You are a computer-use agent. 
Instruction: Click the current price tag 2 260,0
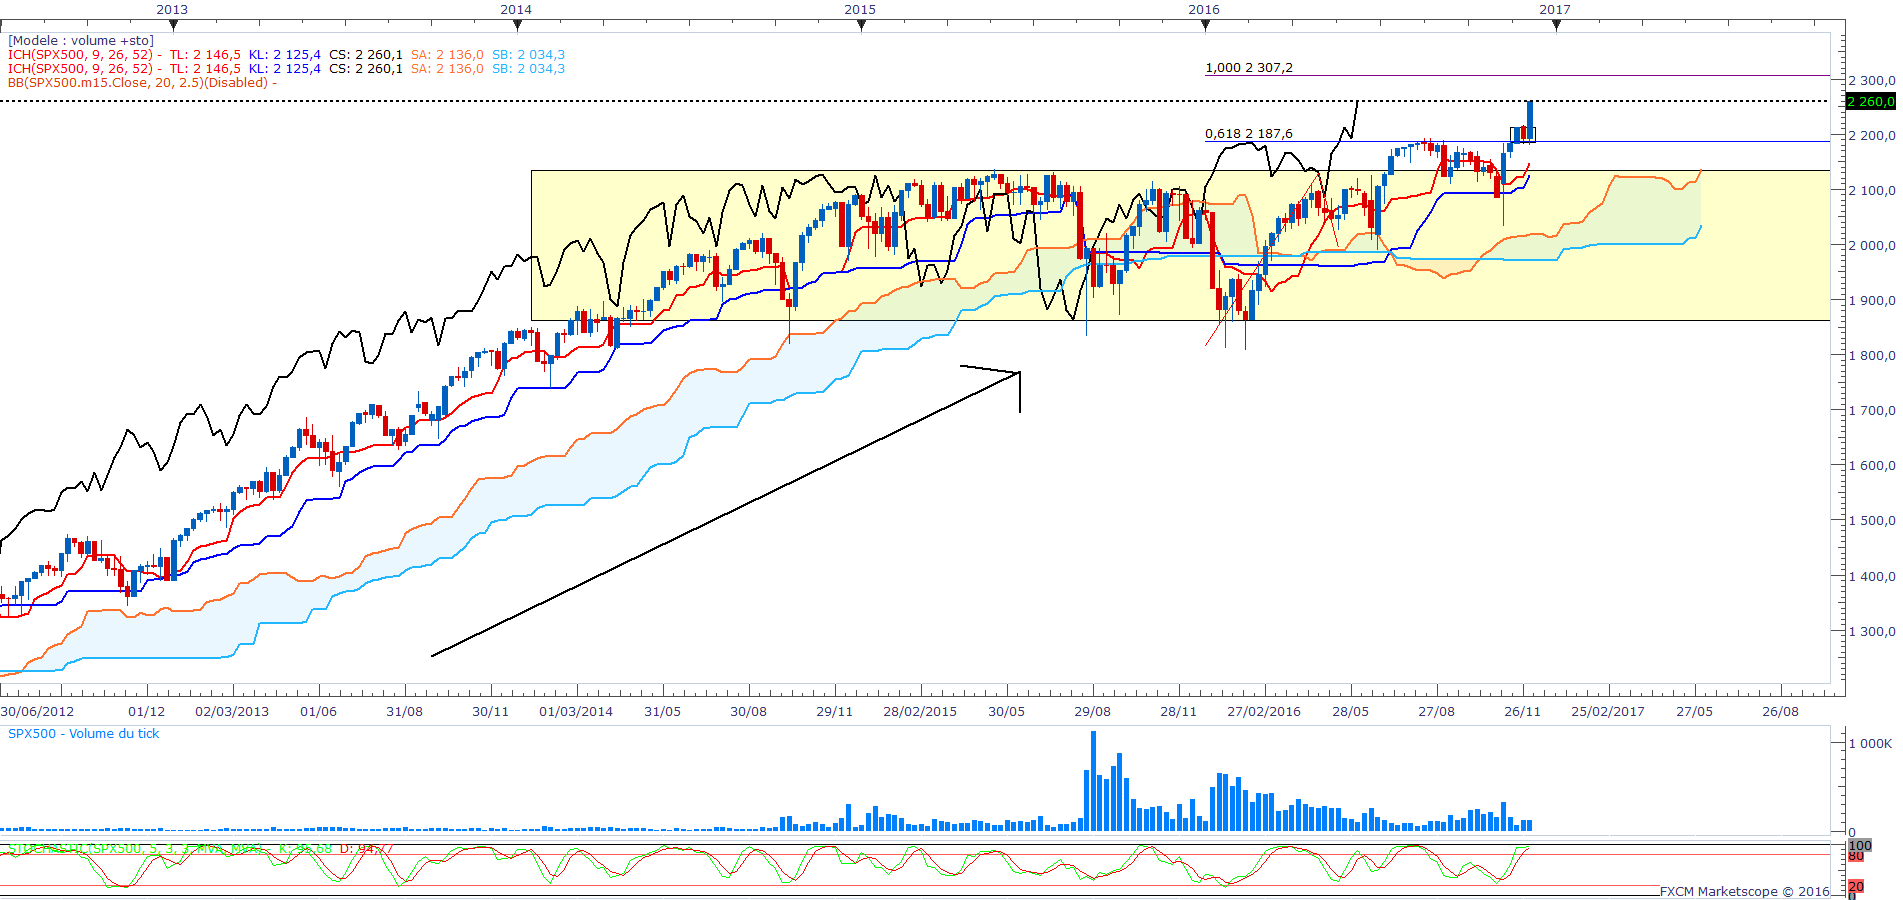tap(1871, 102)
